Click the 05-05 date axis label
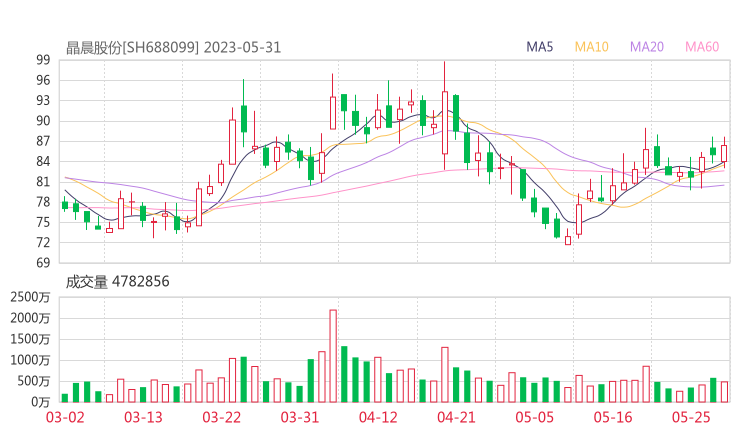Image resolution: width=740 pixels, height=440 pixels. [535, 417]
